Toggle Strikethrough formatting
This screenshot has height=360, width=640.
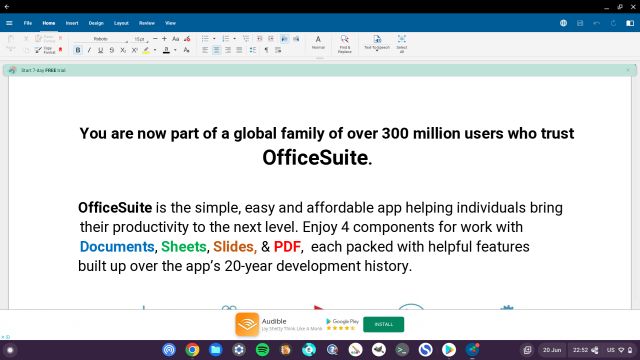tap(111, 50)
